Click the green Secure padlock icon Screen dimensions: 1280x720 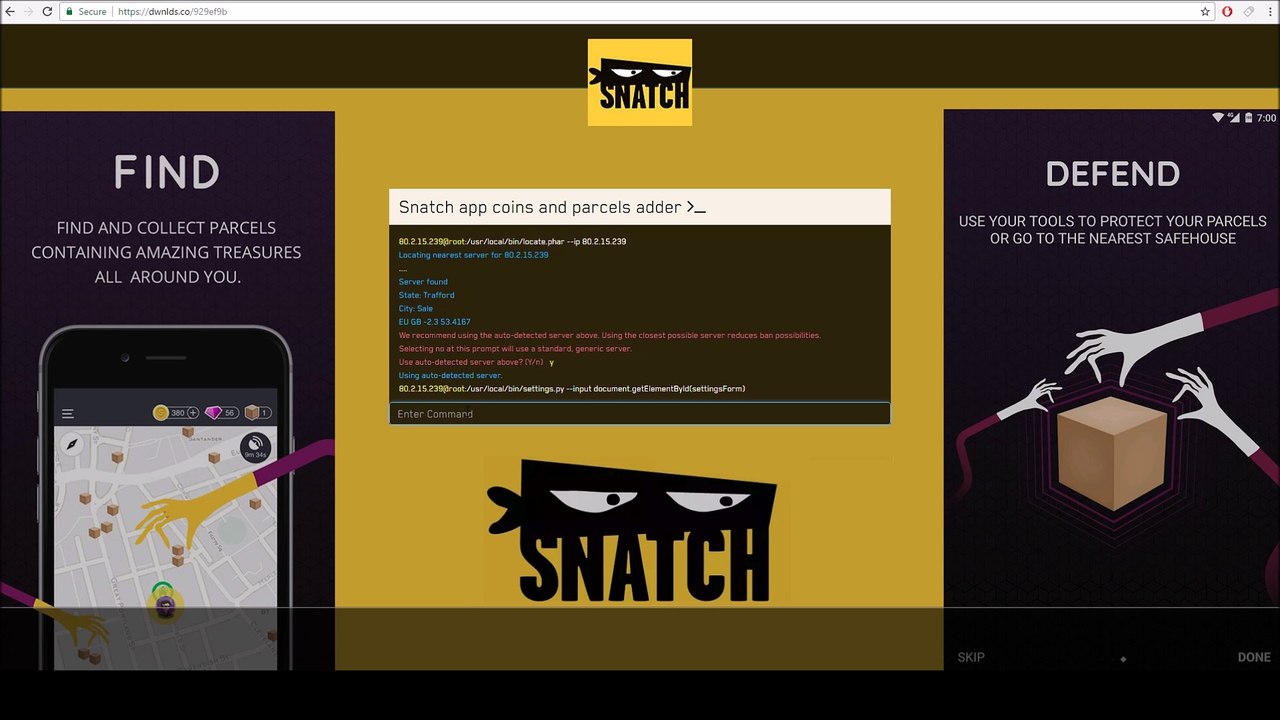70,12
